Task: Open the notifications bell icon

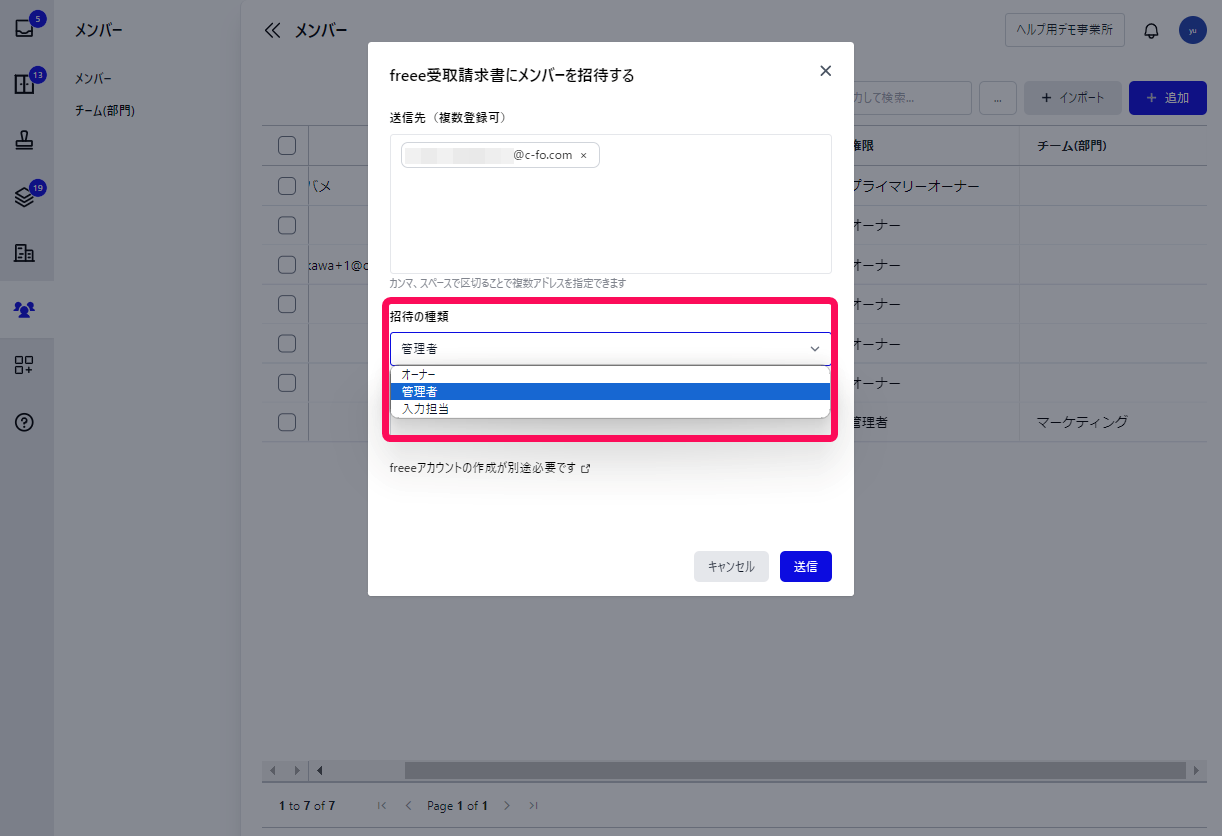Action: [1151, 30]
